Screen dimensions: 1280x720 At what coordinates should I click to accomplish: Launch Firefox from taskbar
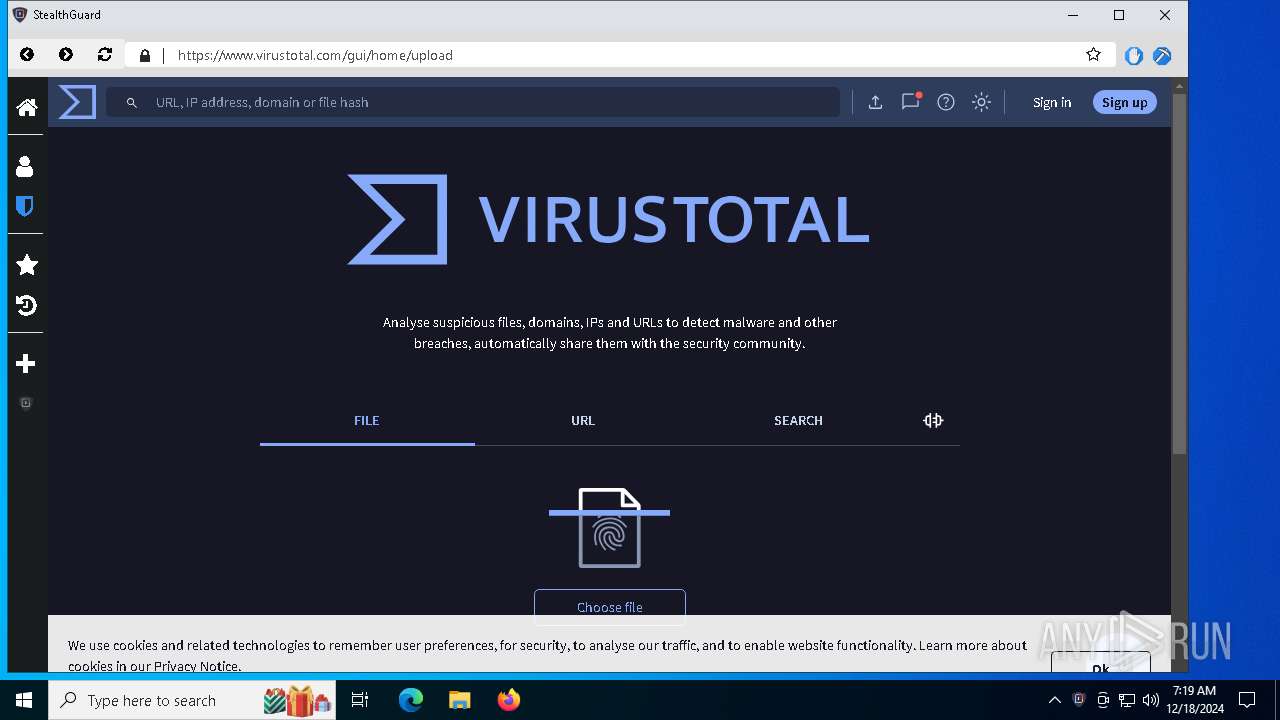509,700
